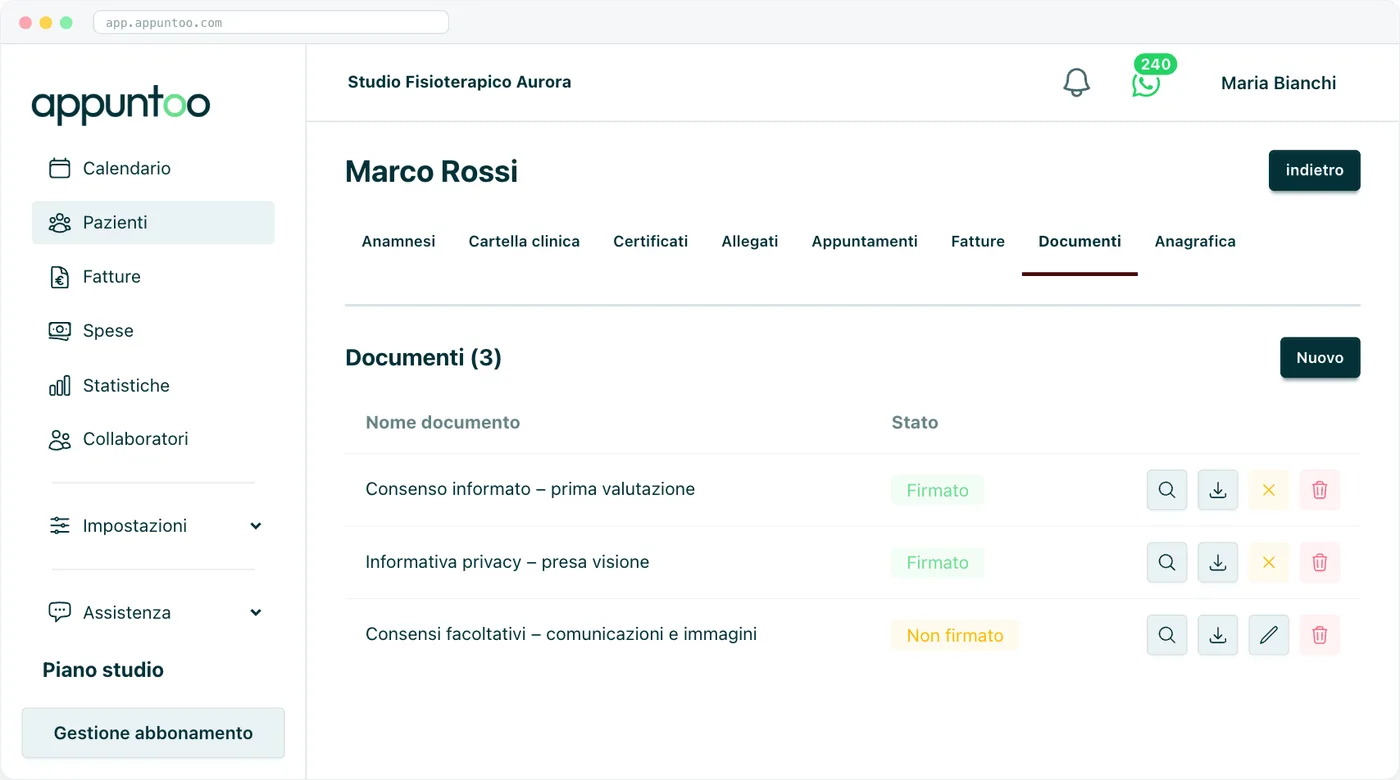
Task: Click Studio Fisioterapico Aurora title
Action: pyautogui.click(x=459, y=82)
